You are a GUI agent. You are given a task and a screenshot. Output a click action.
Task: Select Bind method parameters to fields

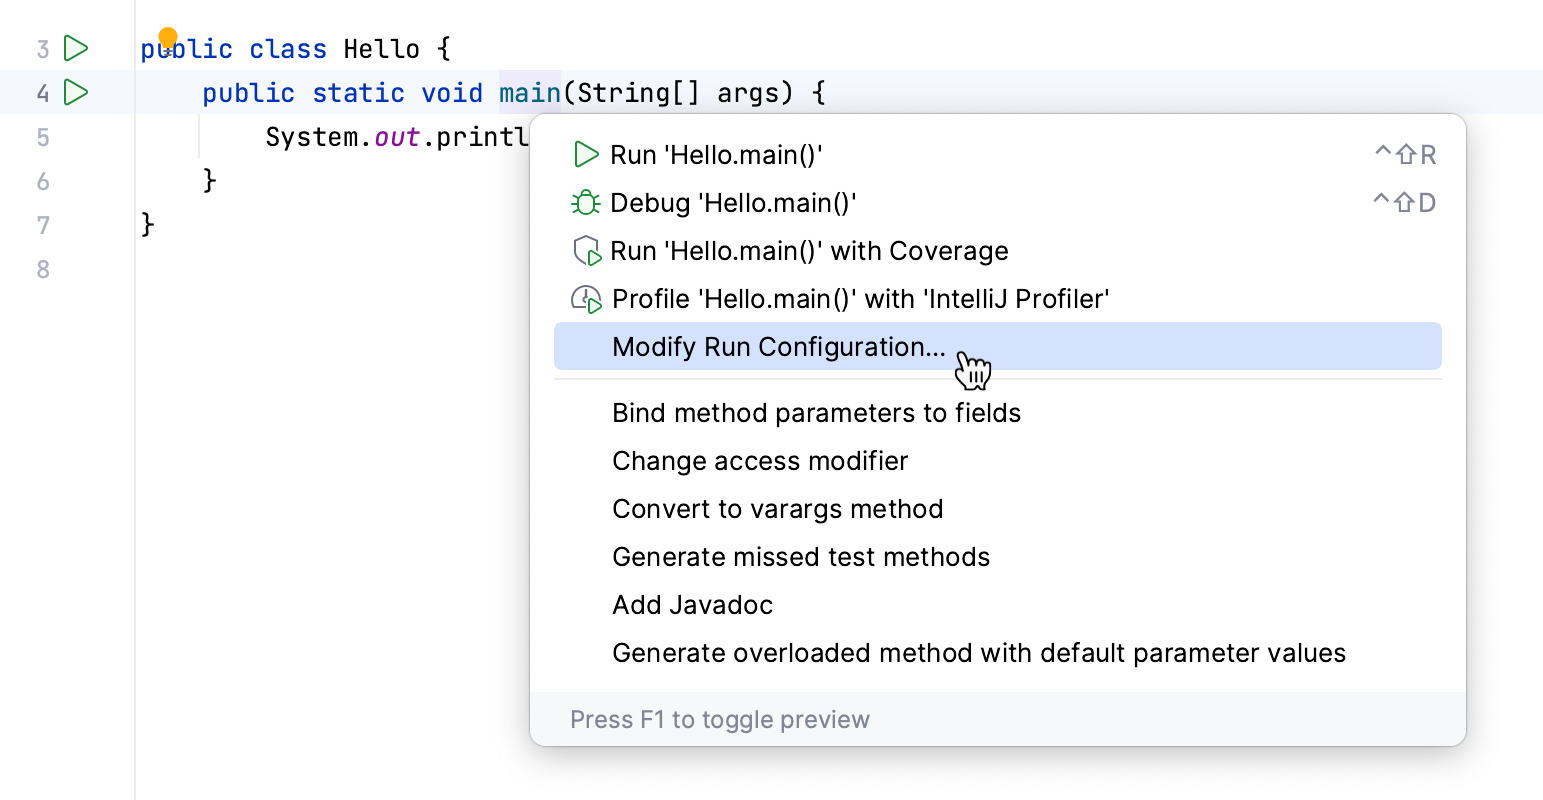tap(816, 413)
